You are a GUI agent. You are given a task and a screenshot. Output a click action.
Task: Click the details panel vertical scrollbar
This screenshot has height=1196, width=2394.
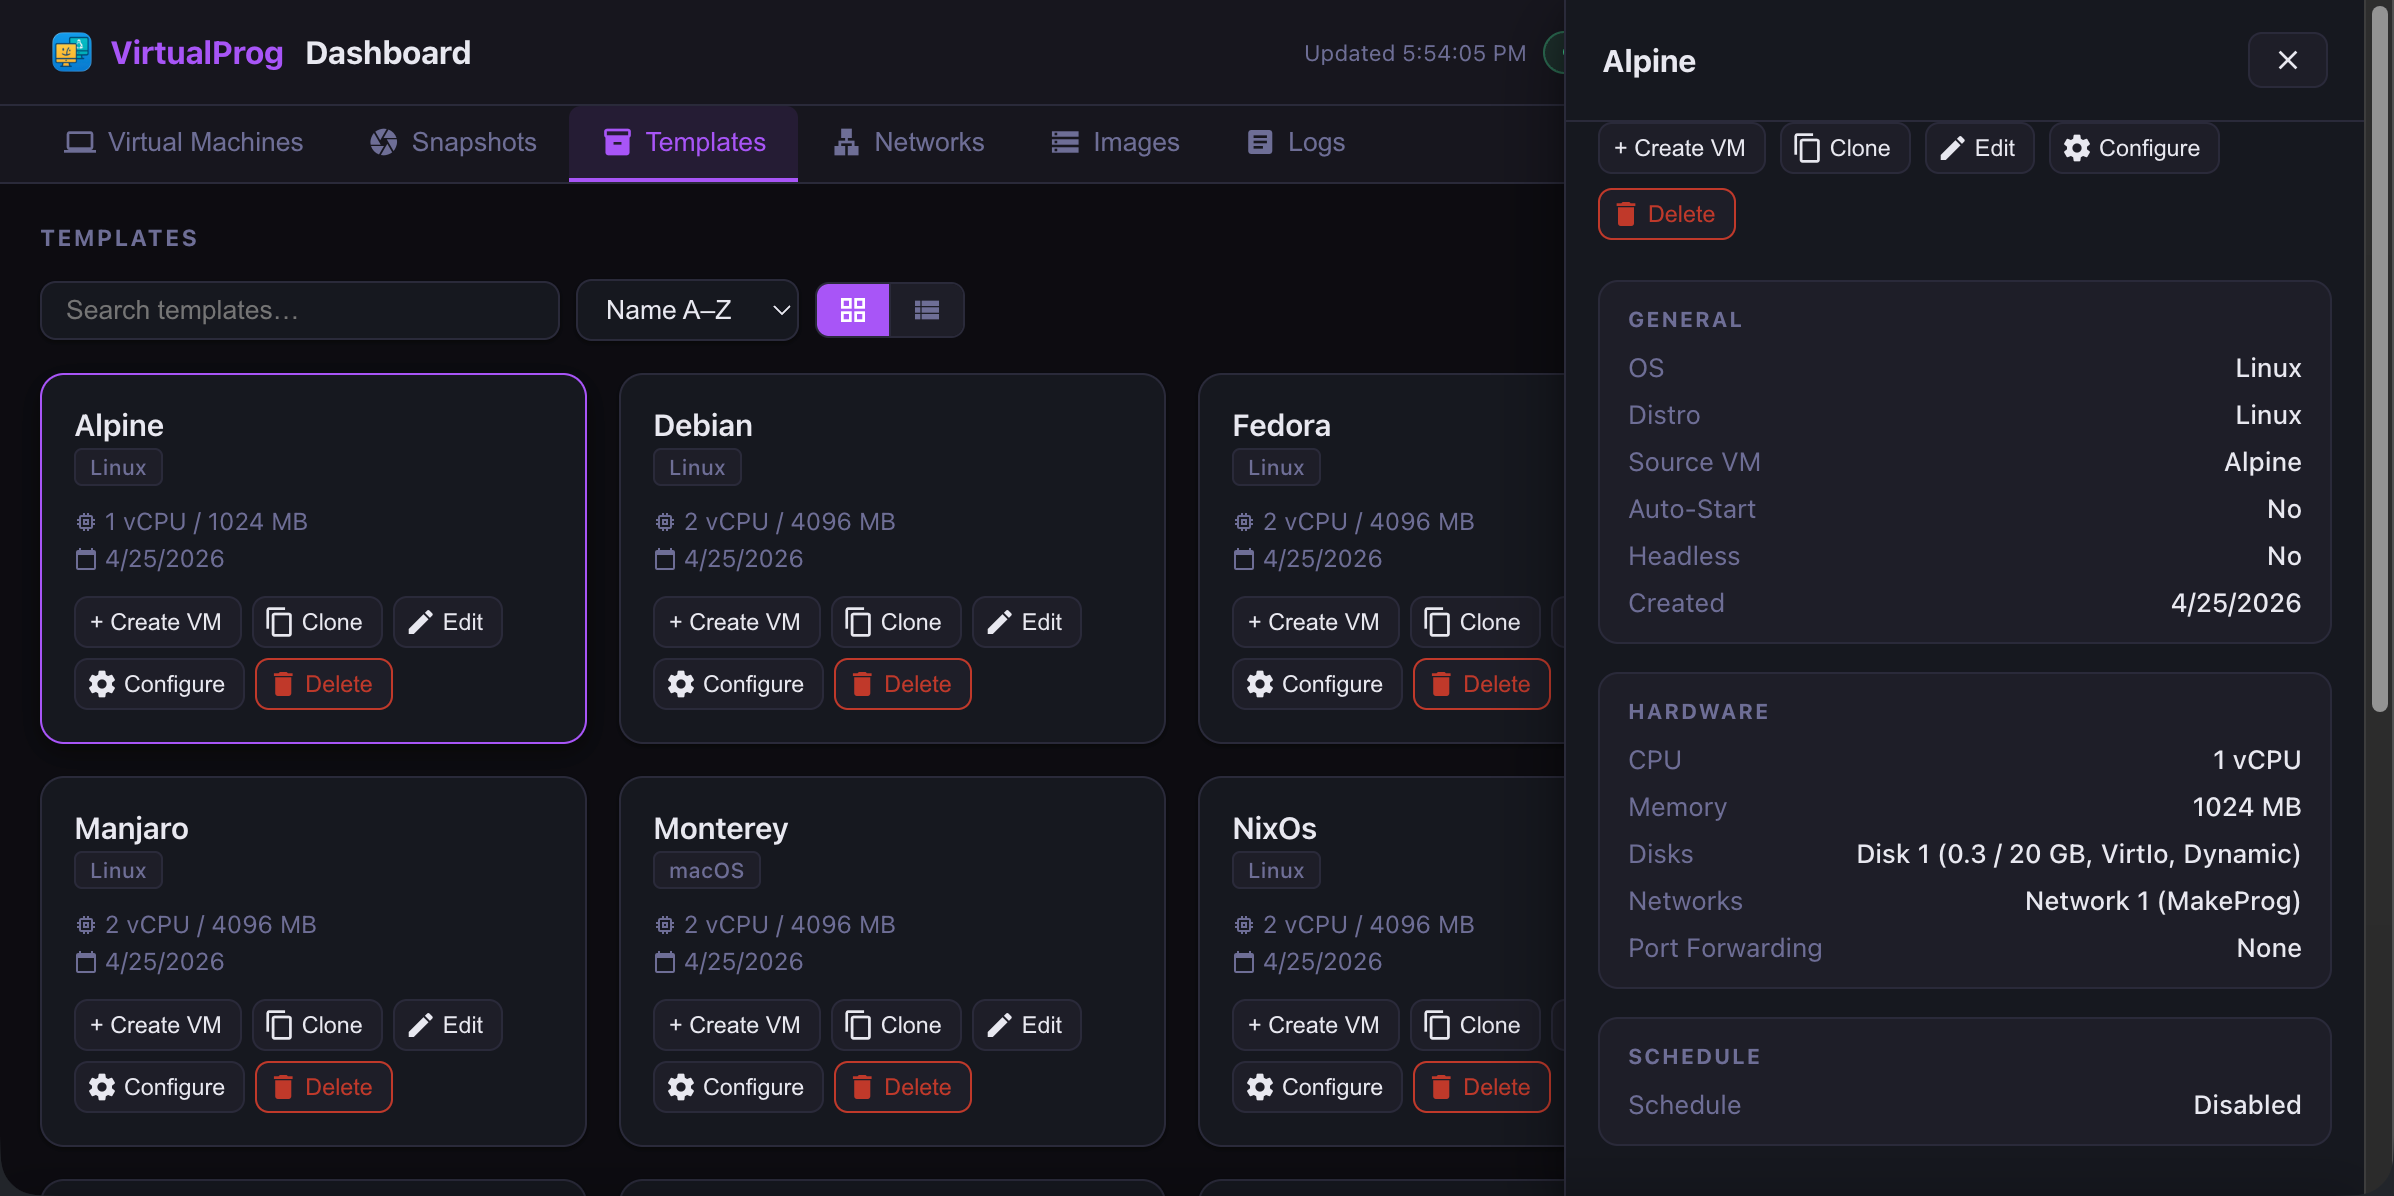pos(2379,360)
